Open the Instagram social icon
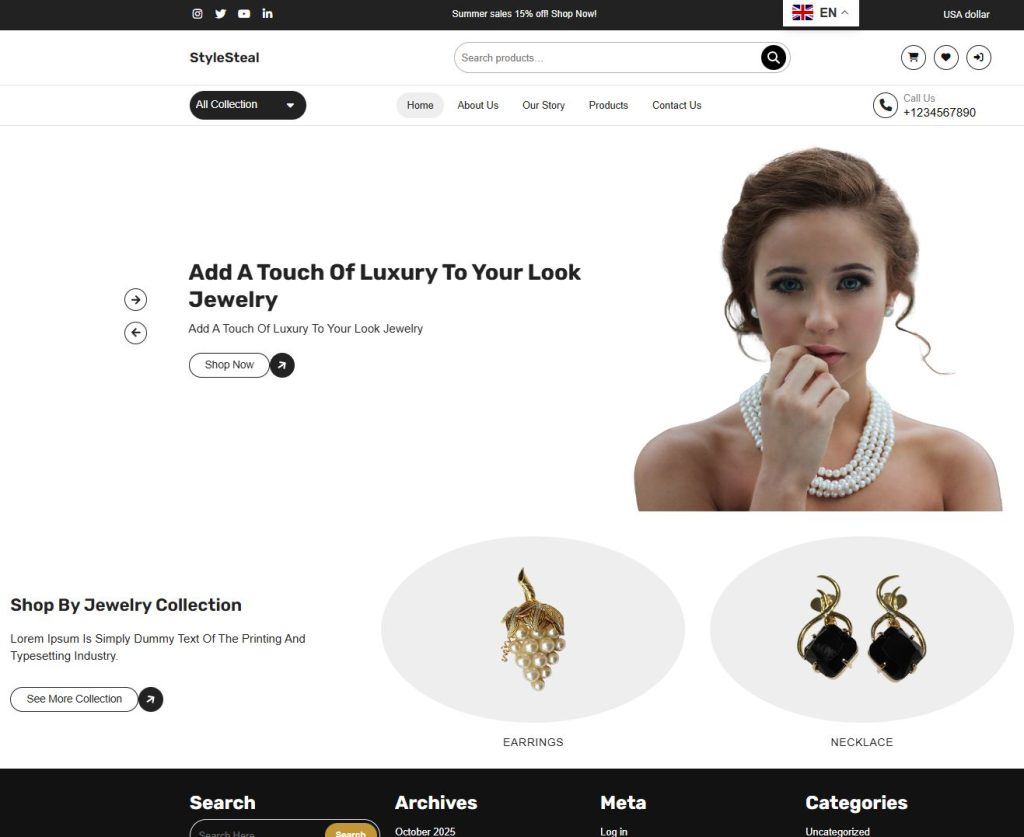This screenshot has height=837, width=1024. point(197,14)
